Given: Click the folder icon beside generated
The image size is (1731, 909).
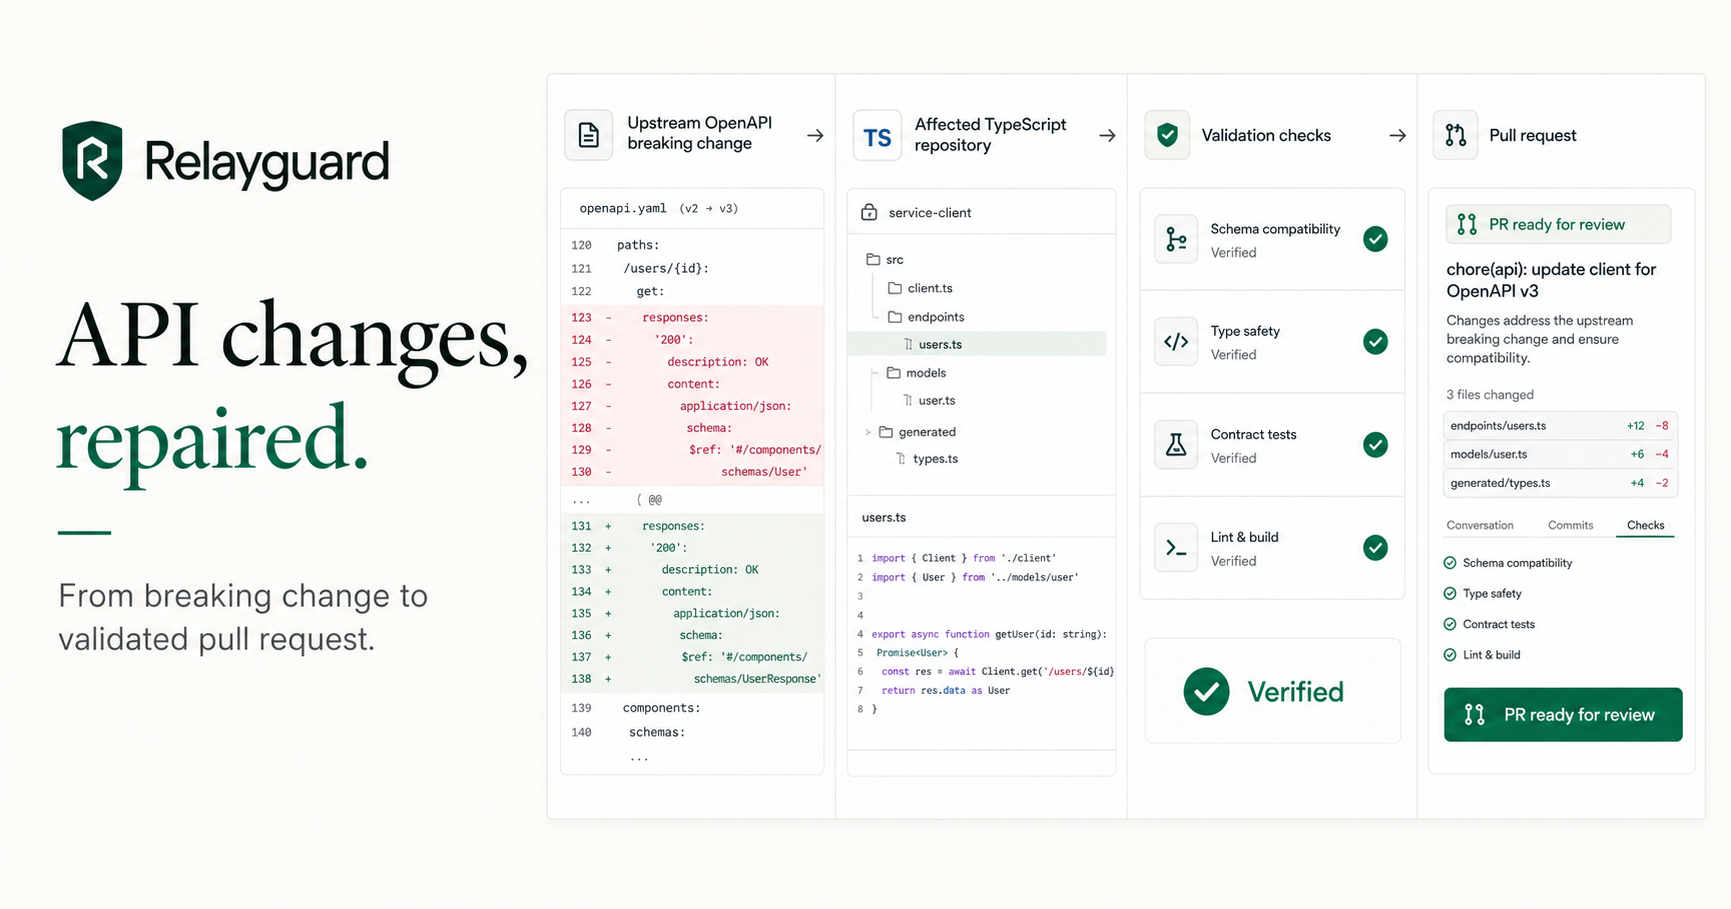Looking at the screenshot, I should 886,432.
